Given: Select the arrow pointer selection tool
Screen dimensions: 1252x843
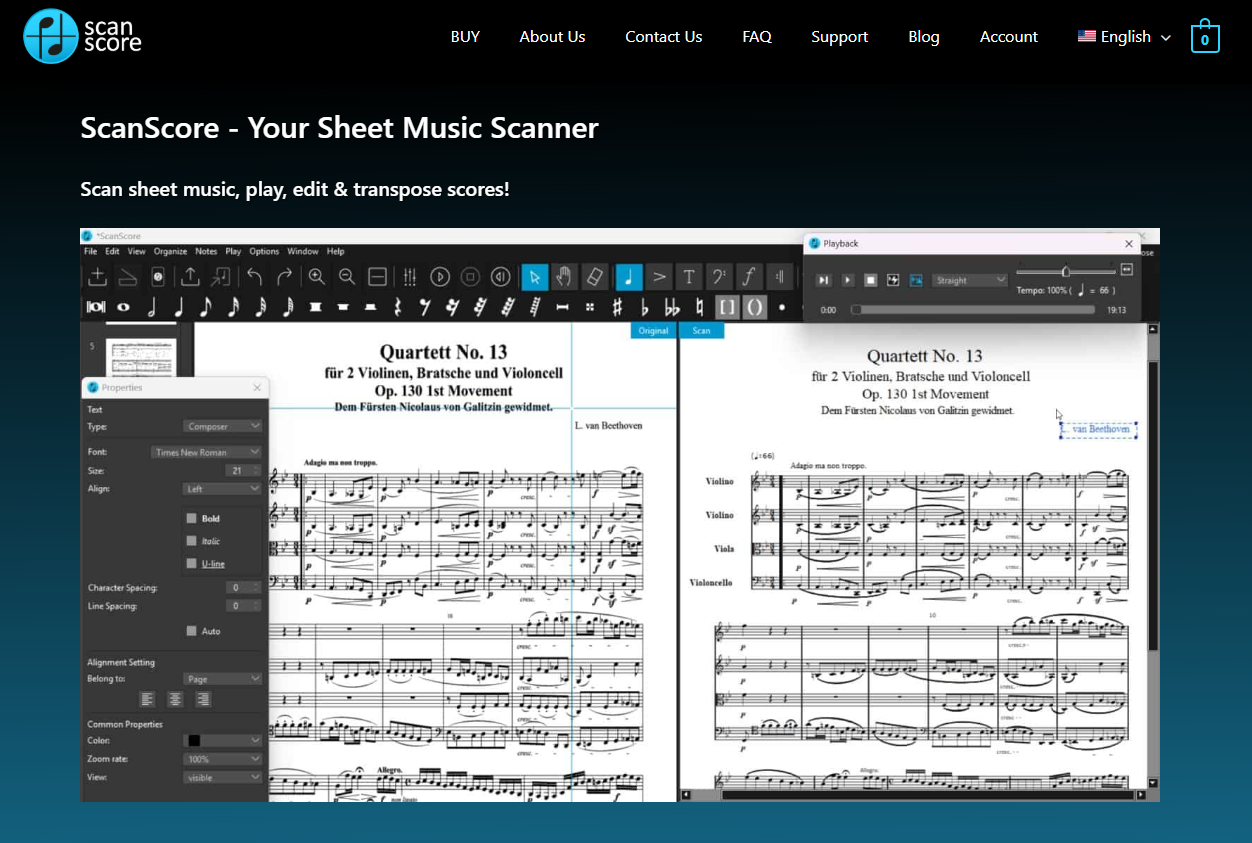Looking at the screenshot, I should click(535, 277).
